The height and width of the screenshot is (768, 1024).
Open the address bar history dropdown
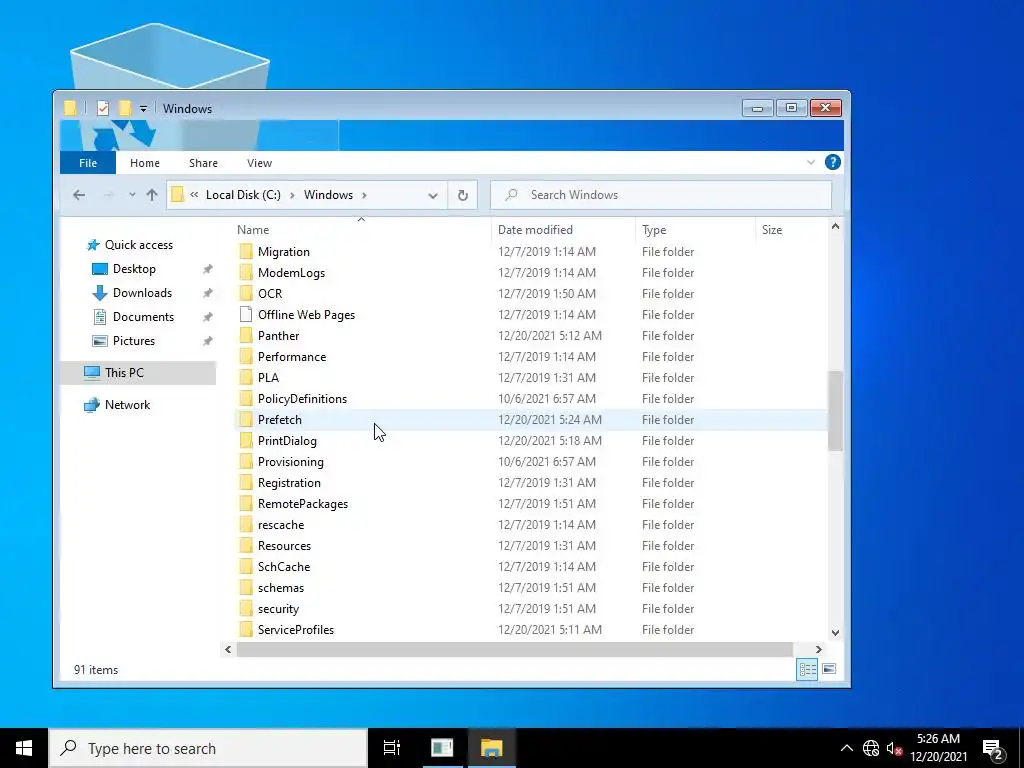[432, 195]
